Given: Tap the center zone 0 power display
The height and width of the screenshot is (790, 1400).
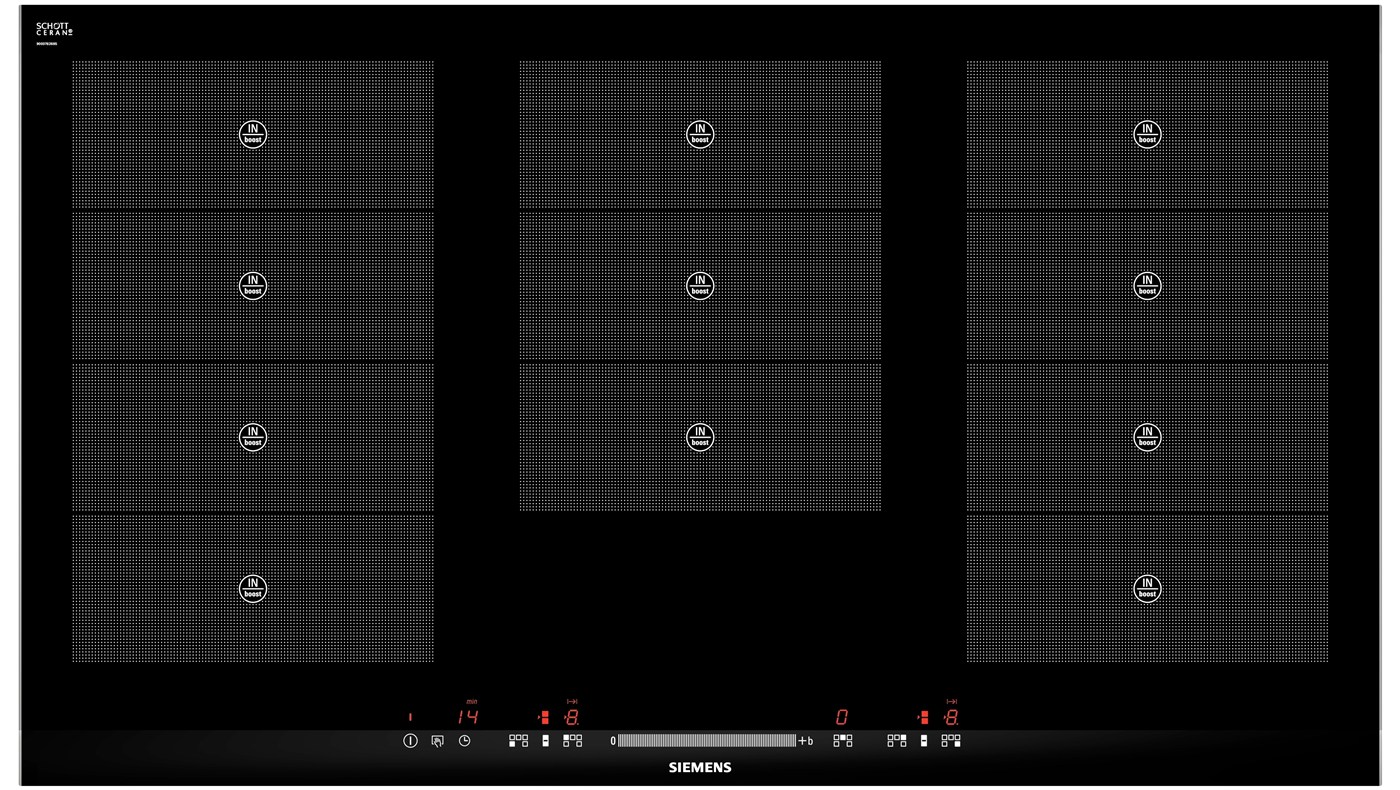Looking at the screenshot, I should pos(842,717).
